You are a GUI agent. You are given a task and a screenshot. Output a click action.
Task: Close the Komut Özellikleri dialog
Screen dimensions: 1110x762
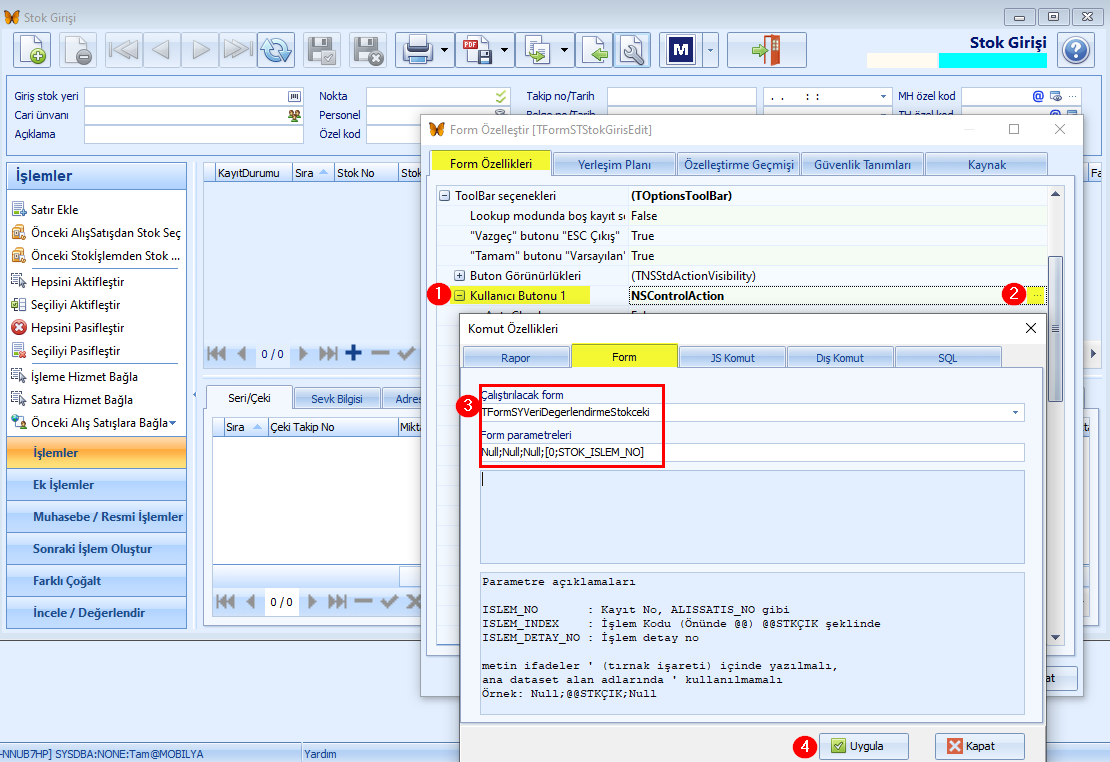point(1031,328)
